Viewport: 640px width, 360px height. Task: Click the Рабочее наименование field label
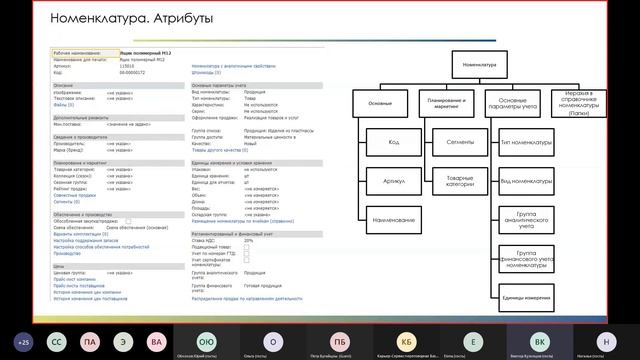tap(77, 53)
